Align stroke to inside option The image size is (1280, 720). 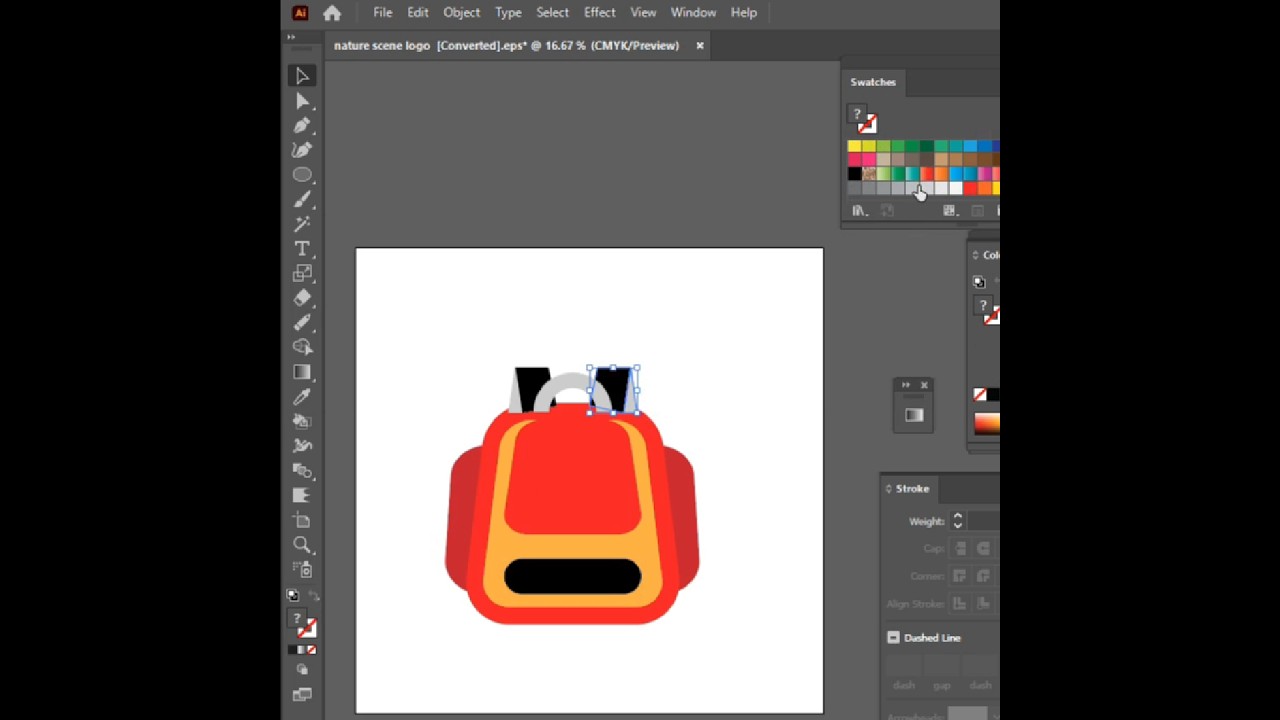983,604
